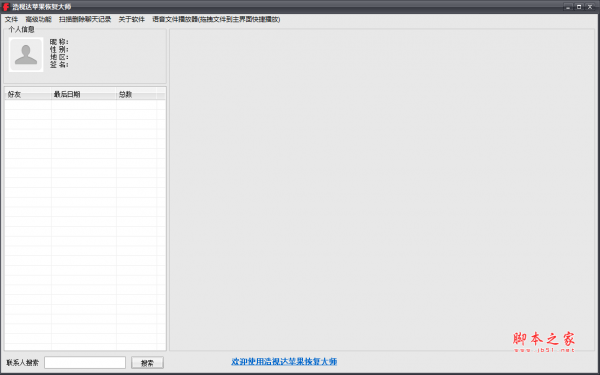Open the 关于软件 menu
600x375 pixels.
(x=132, y=19)
